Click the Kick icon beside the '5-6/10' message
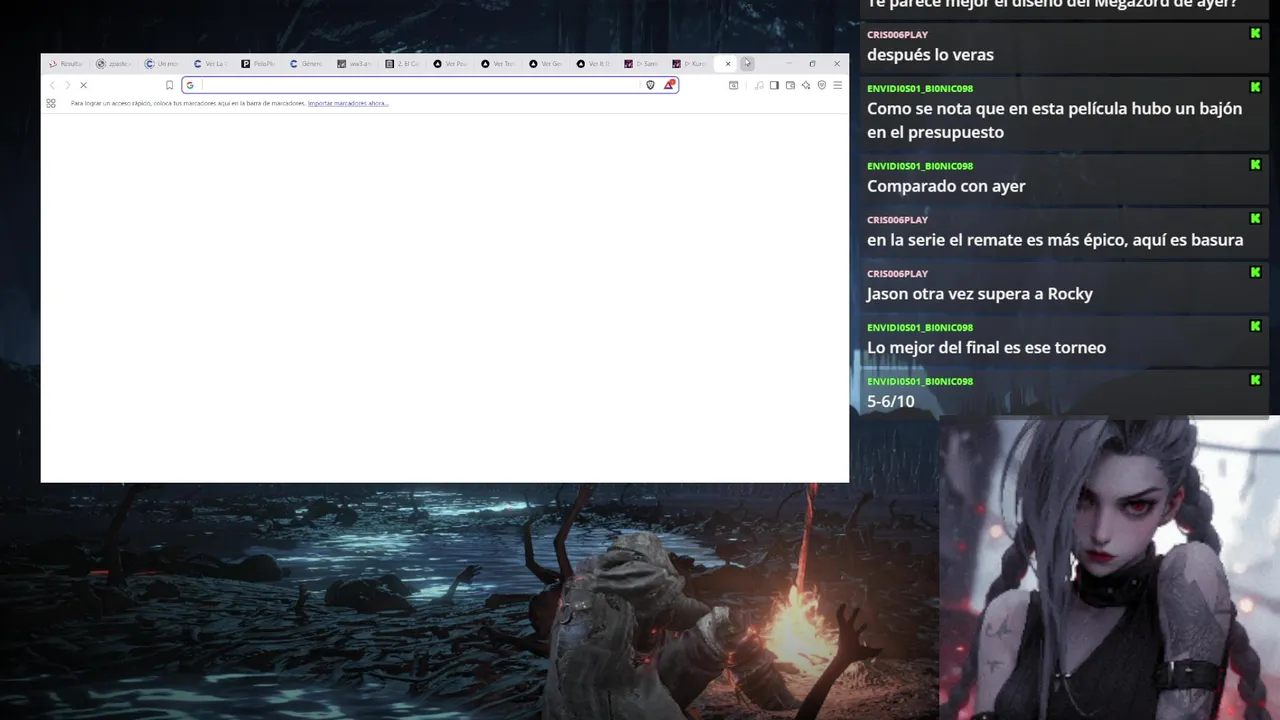 click(x=1255, y=380)
